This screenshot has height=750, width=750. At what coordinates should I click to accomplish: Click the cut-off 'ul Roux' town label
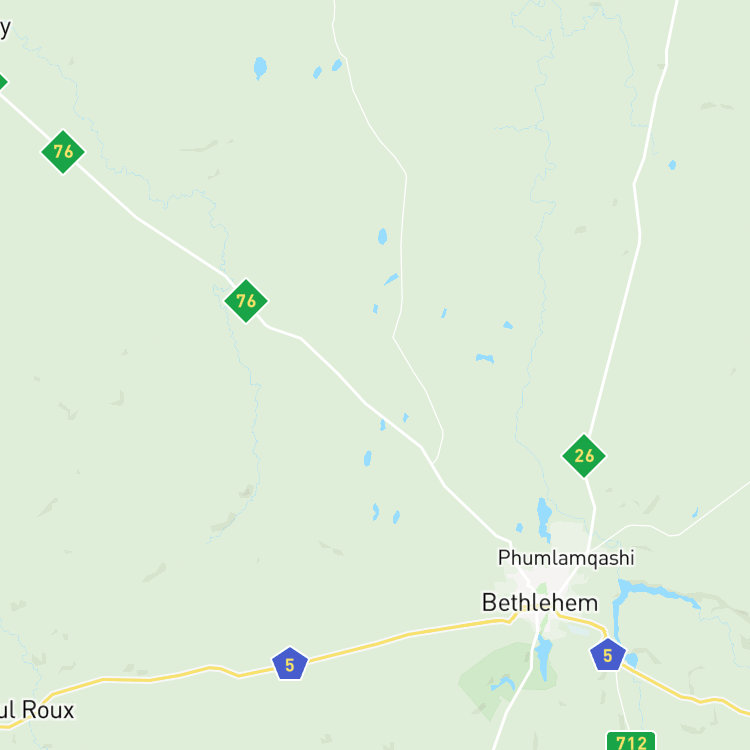point(37,710)
